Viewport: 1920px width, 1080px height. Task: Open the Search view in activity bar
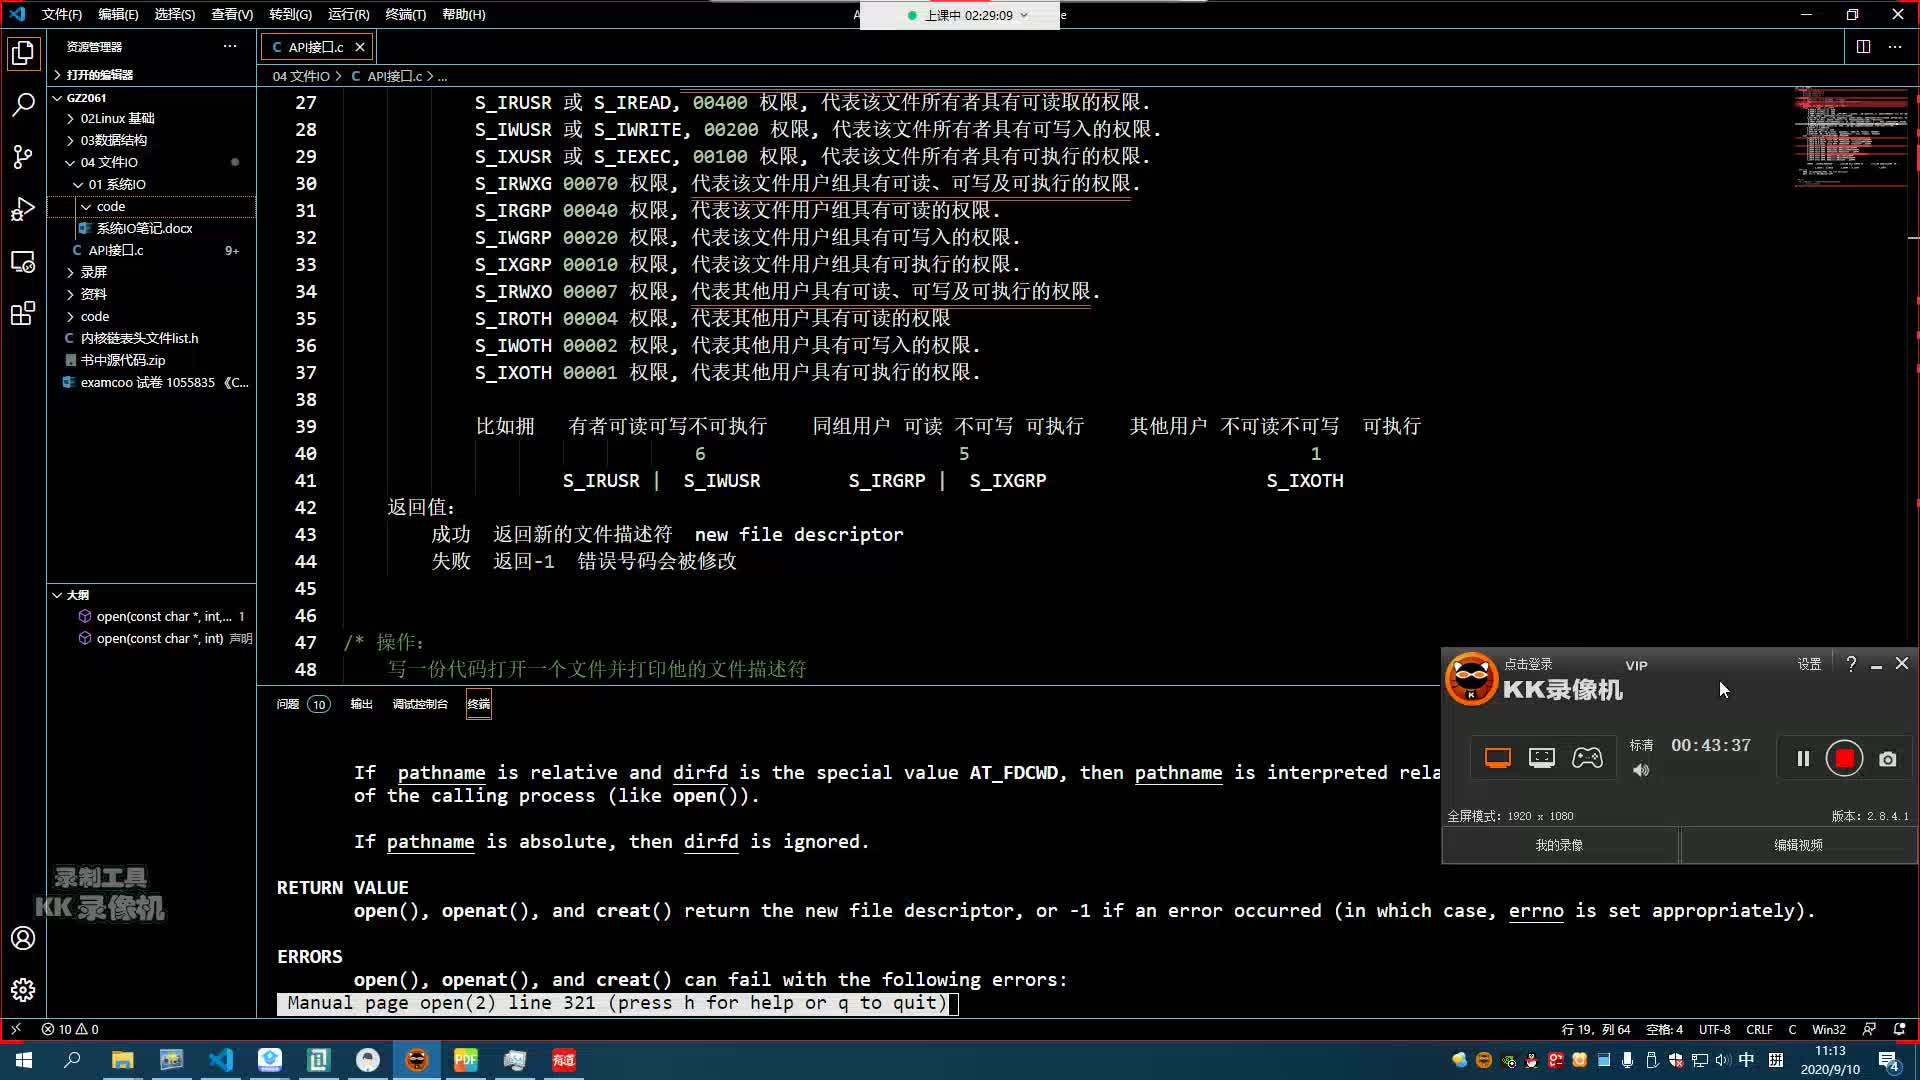coord(23,105)
